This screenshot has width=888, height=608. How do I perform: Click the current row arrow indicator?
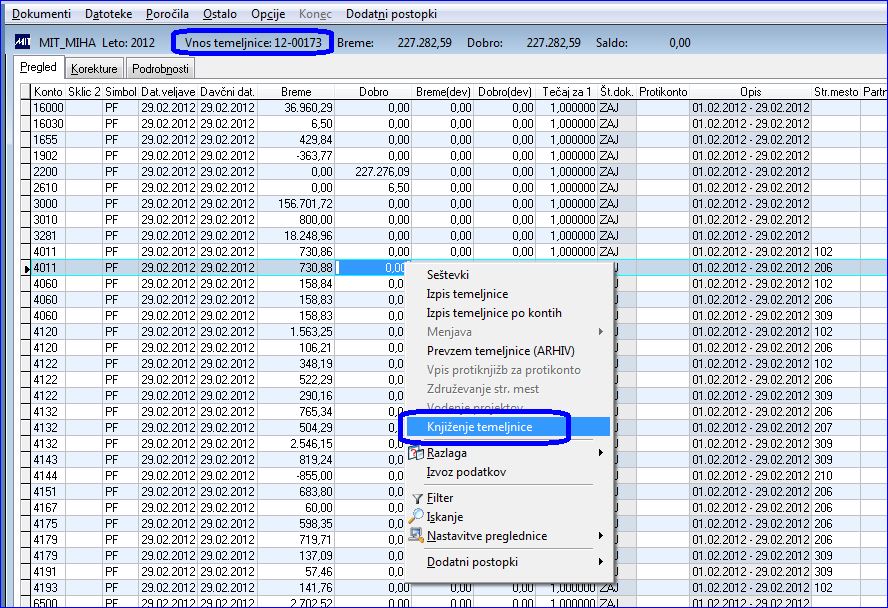pos(27,268)
